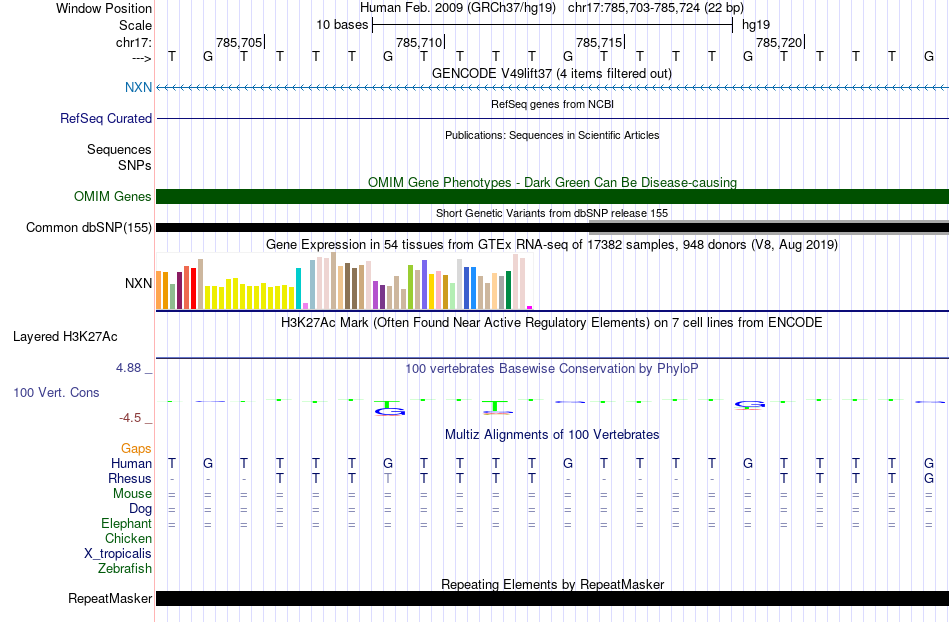Click the dark green OMIM Genes bar
950x622 pixels.
point(552,196)
